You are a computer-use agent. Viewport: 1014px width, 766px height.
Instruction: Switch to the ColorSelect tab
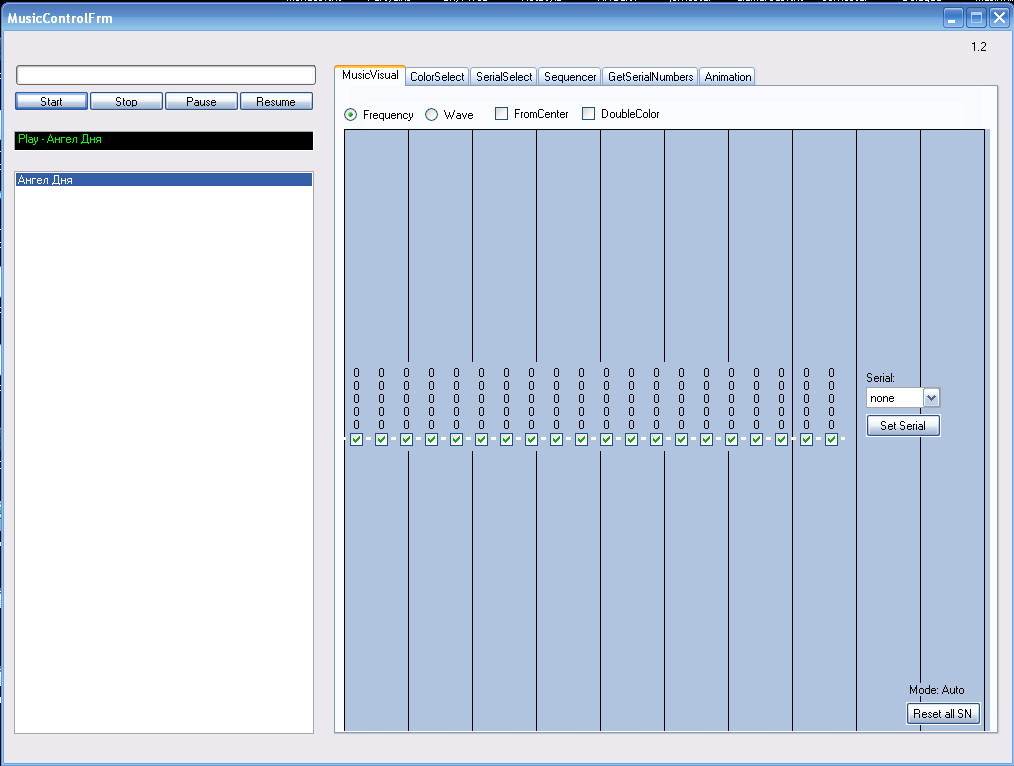point(437,77)
